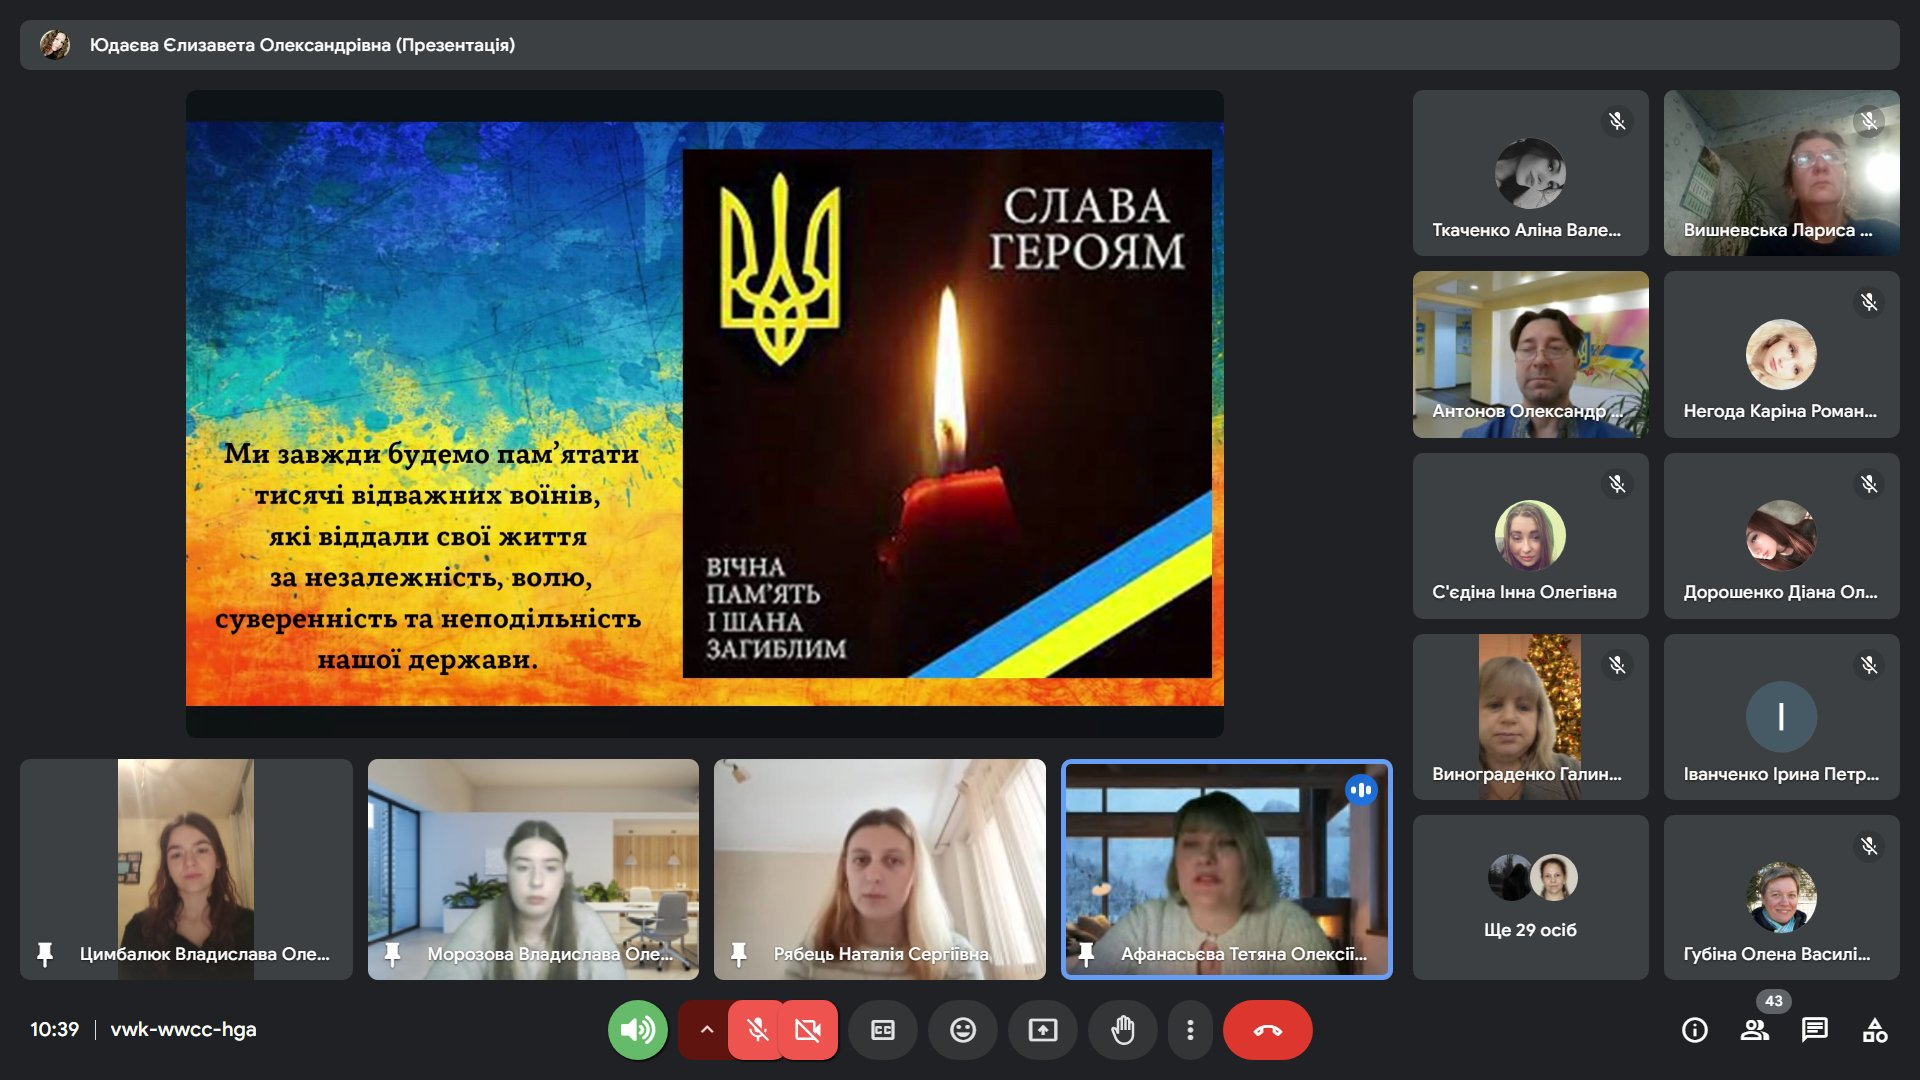
Task: Select С'єдіна Інна avatar photo
Action: 1530,535
